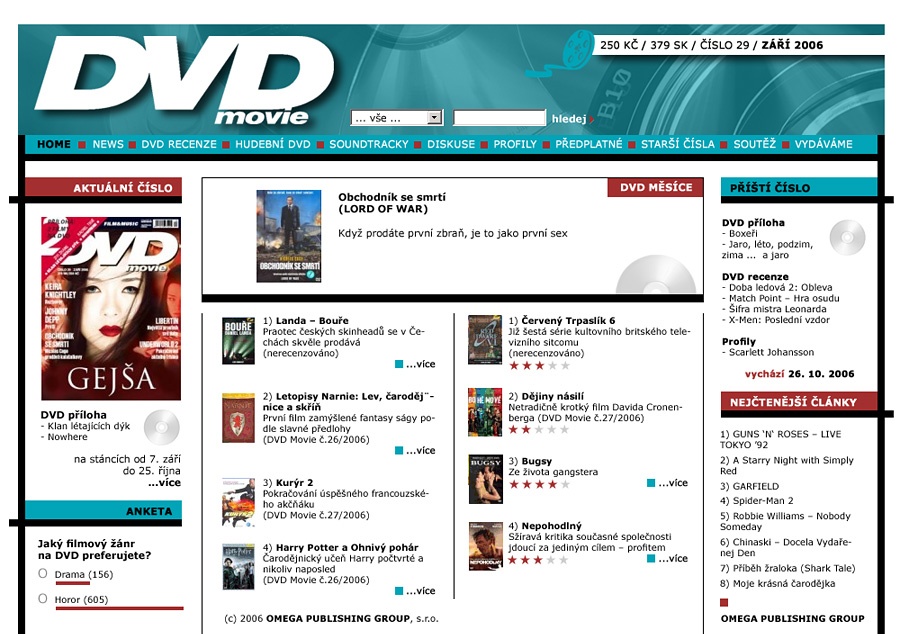The image size is (900, 634).
Task: Open the Spider-Man 2 article
Action: [x=757, y=501]
